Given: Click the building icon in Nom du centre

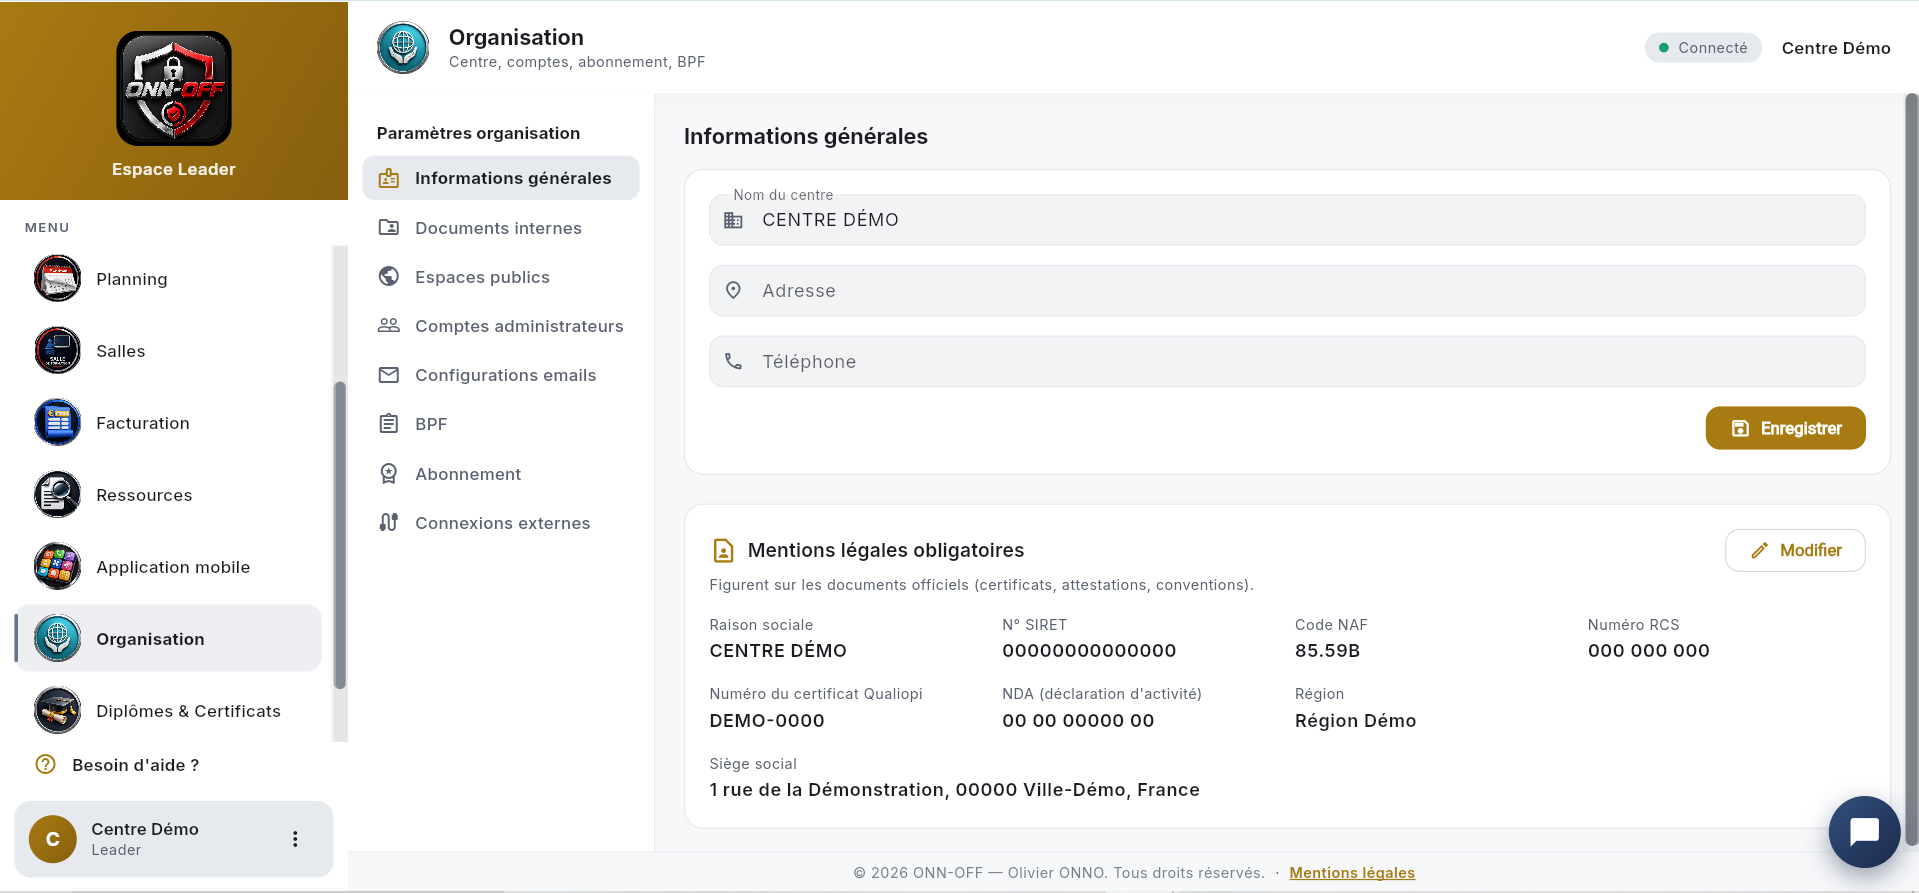Looking at the screenshot, I should coord(733,220).
